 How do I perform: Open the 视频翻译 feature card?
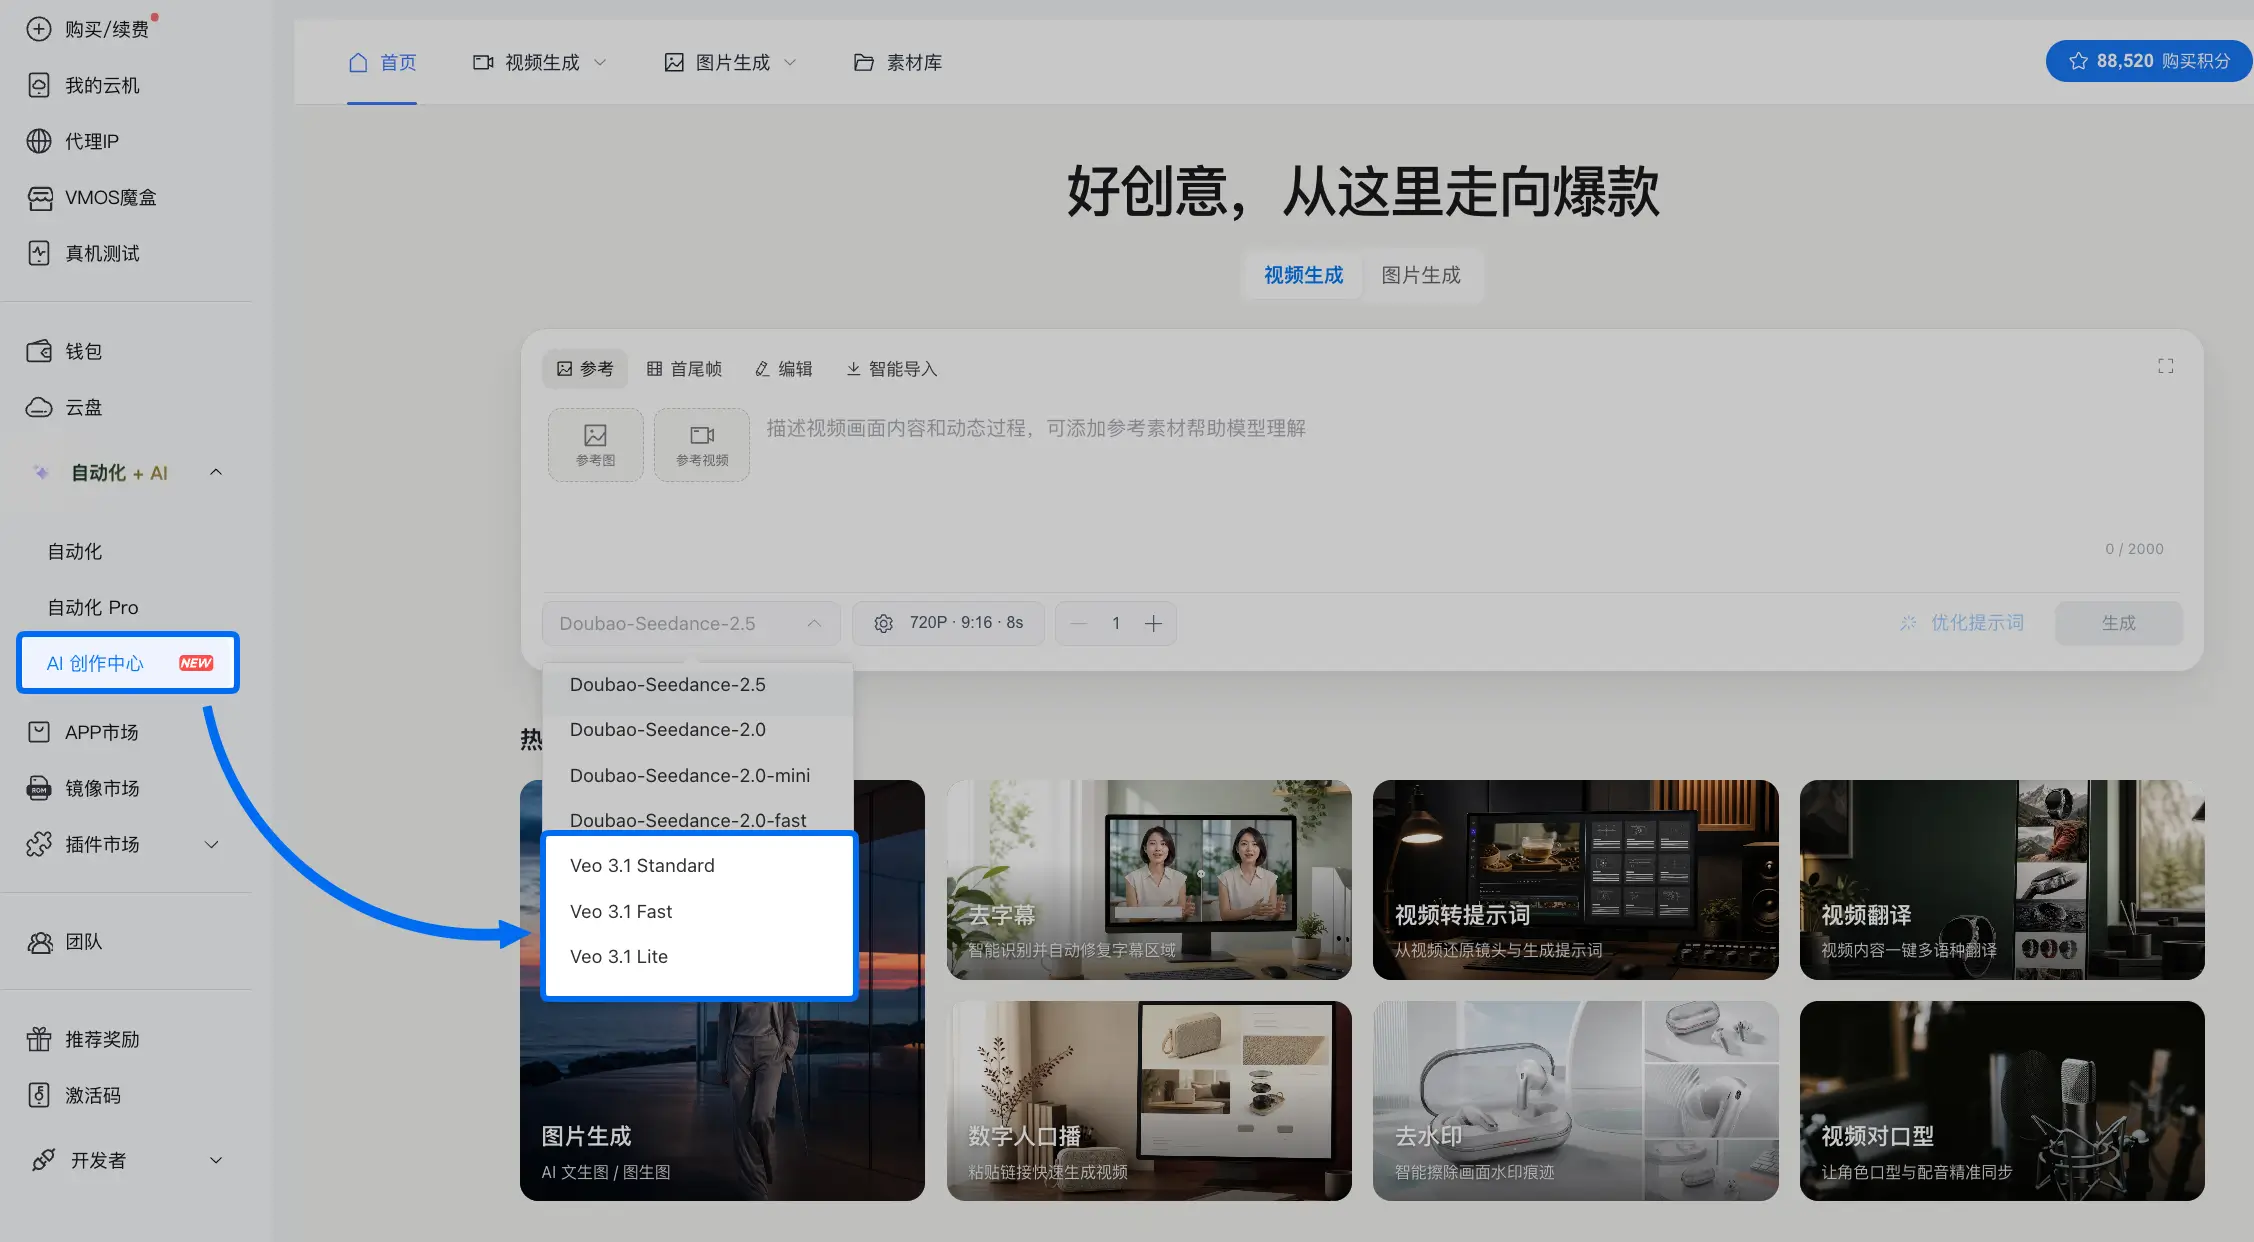point(2002,880)
